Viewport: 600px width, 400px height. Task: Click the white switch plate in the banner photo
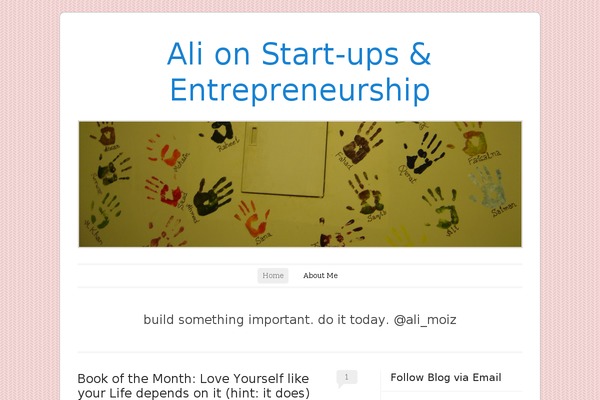pyautogui.click(x=285, y=158)
